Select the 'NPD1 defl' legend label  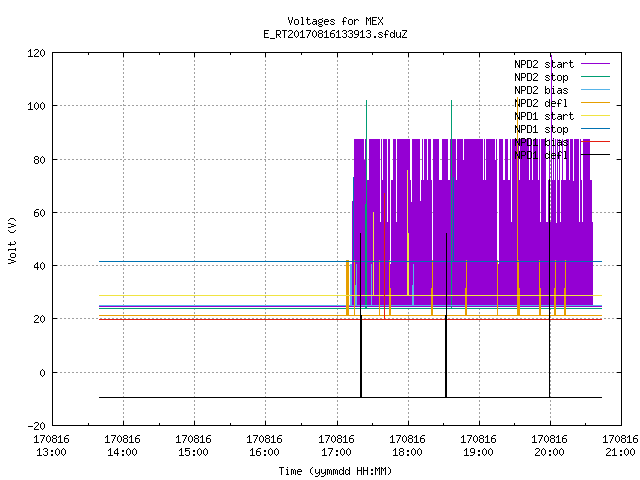[541, 155]
